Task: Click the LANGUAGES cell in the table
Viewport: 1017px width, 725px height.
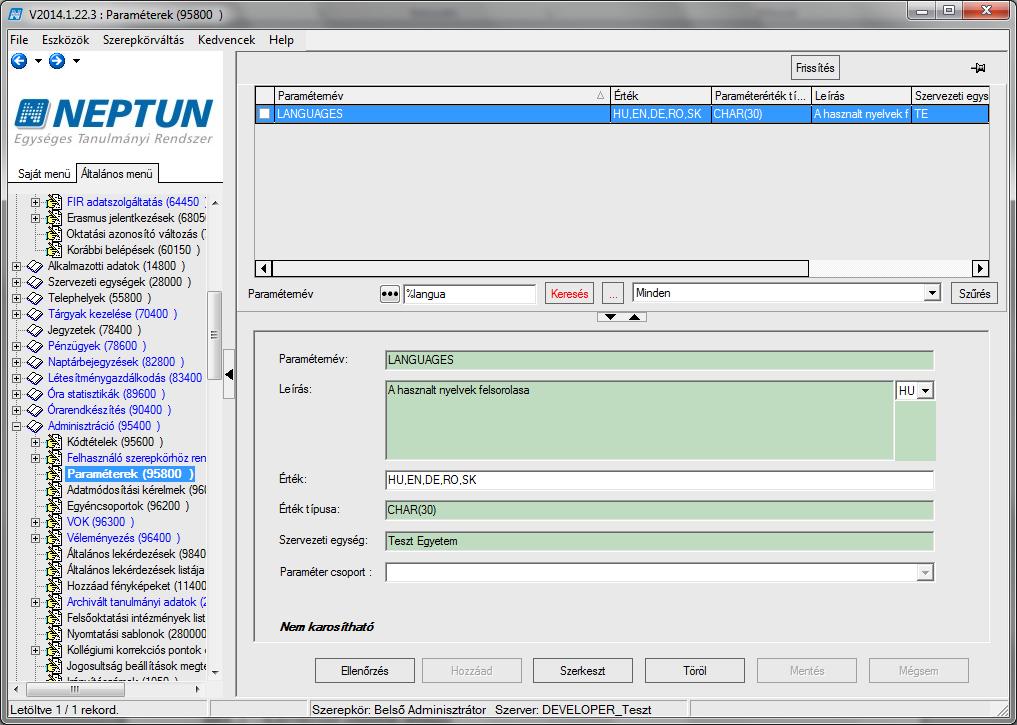Action: pos(442,113)
